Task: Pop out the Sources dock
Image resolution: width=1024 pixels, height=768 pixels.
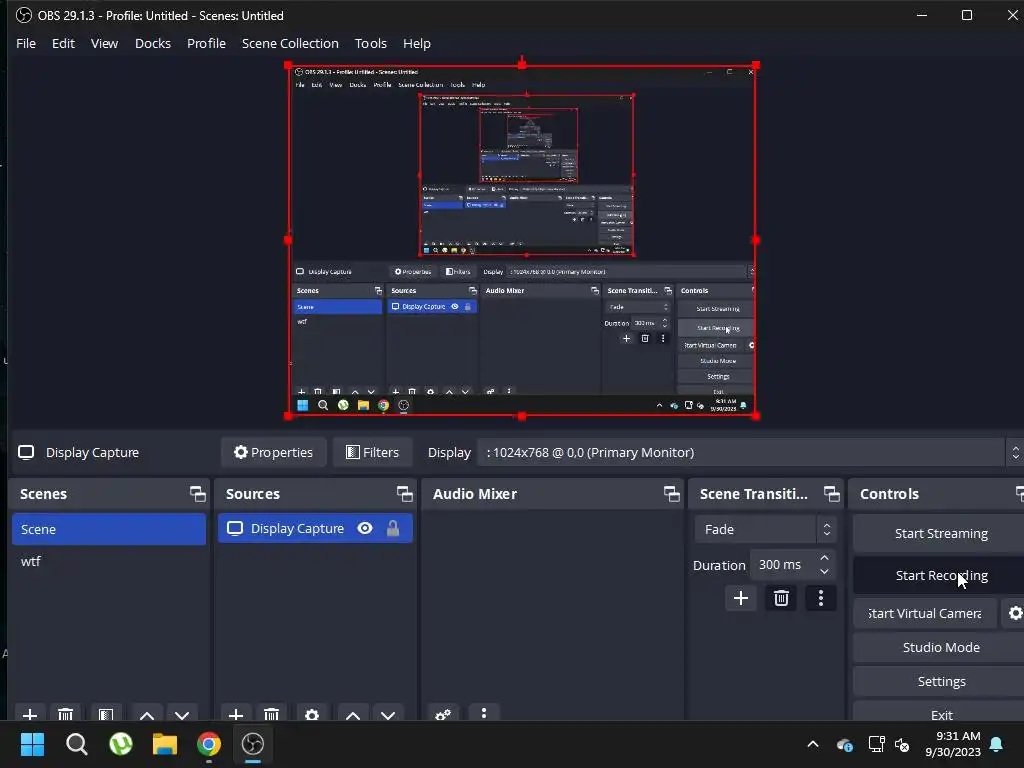Action: pyautogui.click(x=404, y=494)
